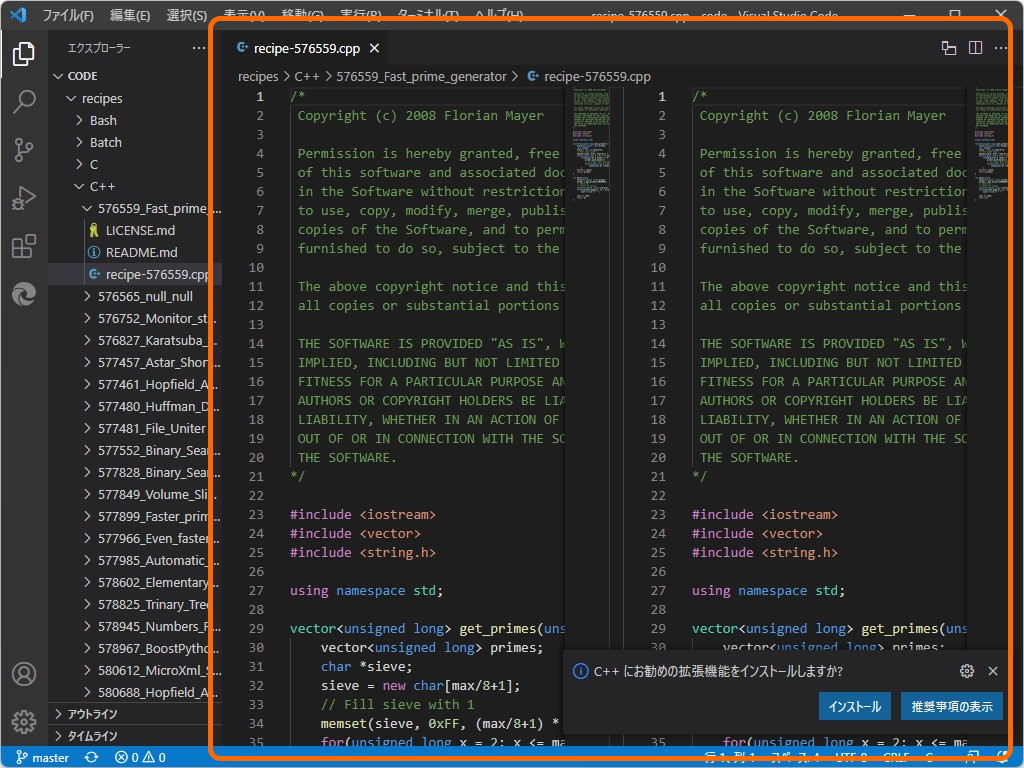The width and height of the screenshot is (1024, 768).
Task: Open the 編集(E) menu
Action: [130, 16]
